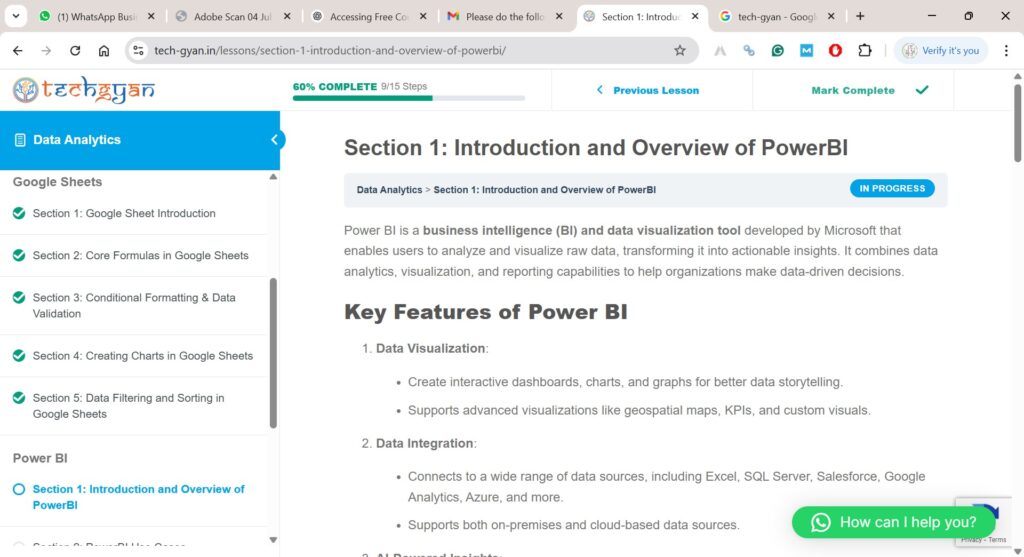Click the 60% COMPLETE progress label
Screen dimensions: 1024x557
click(x=335, y=86)
